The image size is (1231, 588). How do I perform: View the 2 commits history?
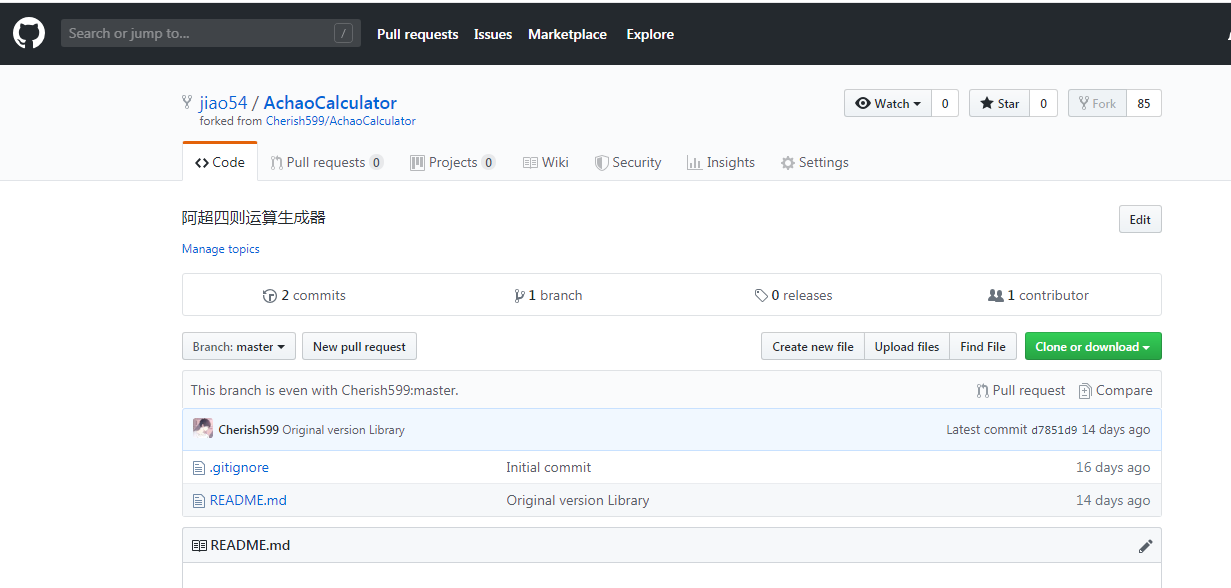pyautogui.click(x=304, y=295)
